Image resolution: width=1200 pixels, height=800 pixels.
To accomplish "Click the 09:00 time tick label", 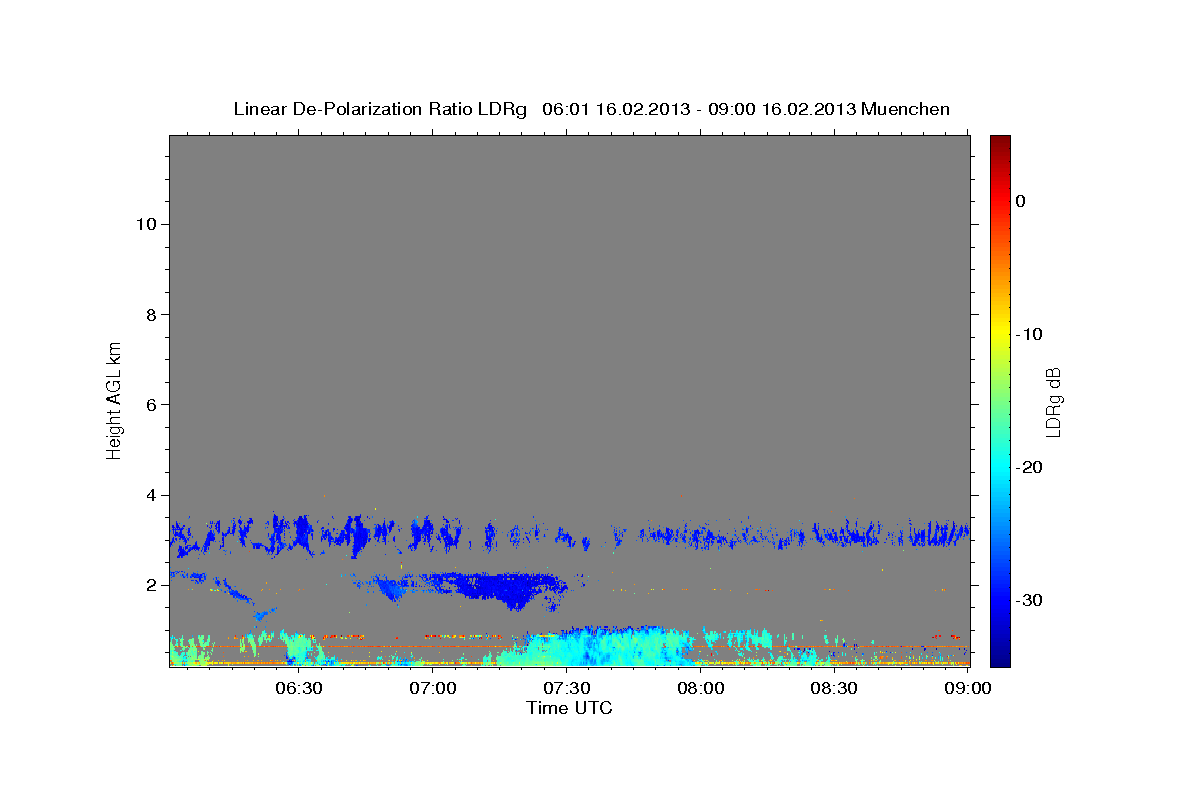I will coord(968,688).
